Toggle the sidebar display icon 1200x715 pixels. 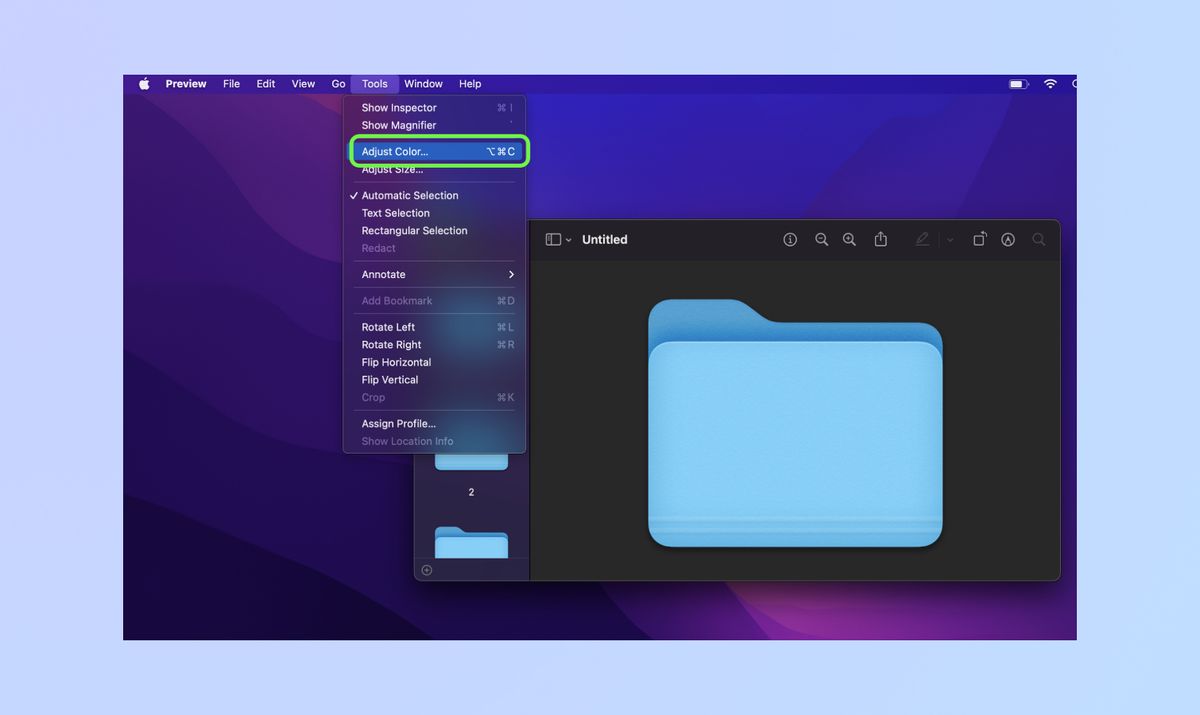(x=553, y=239)
